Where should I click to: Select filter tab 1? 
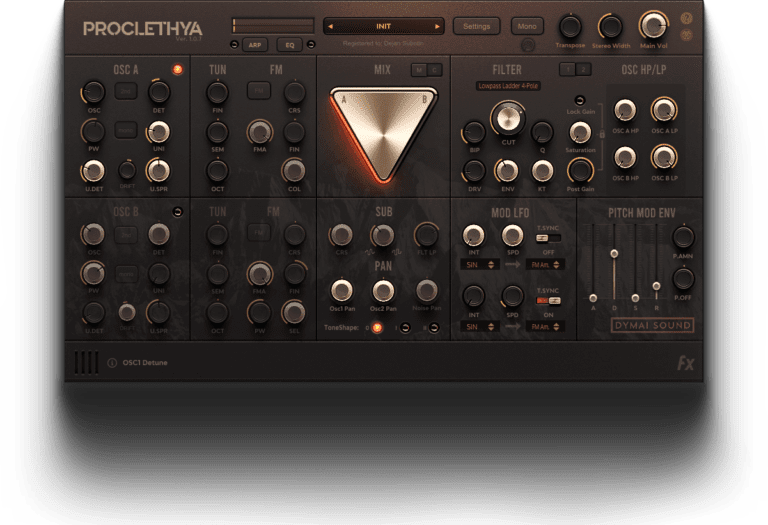pos(568,70)
